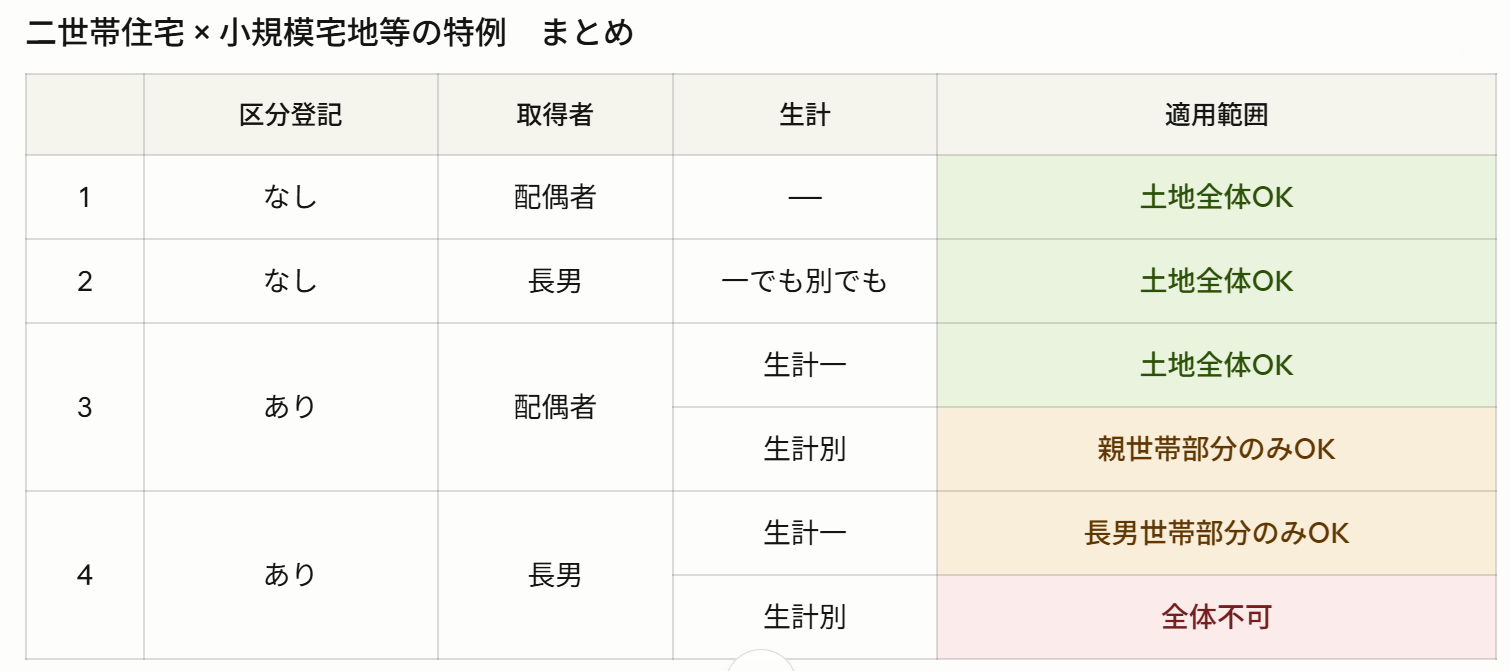This screenshot has height=671, width=1510.
Task: Click あり in row 3
Action: pos(290,407)
